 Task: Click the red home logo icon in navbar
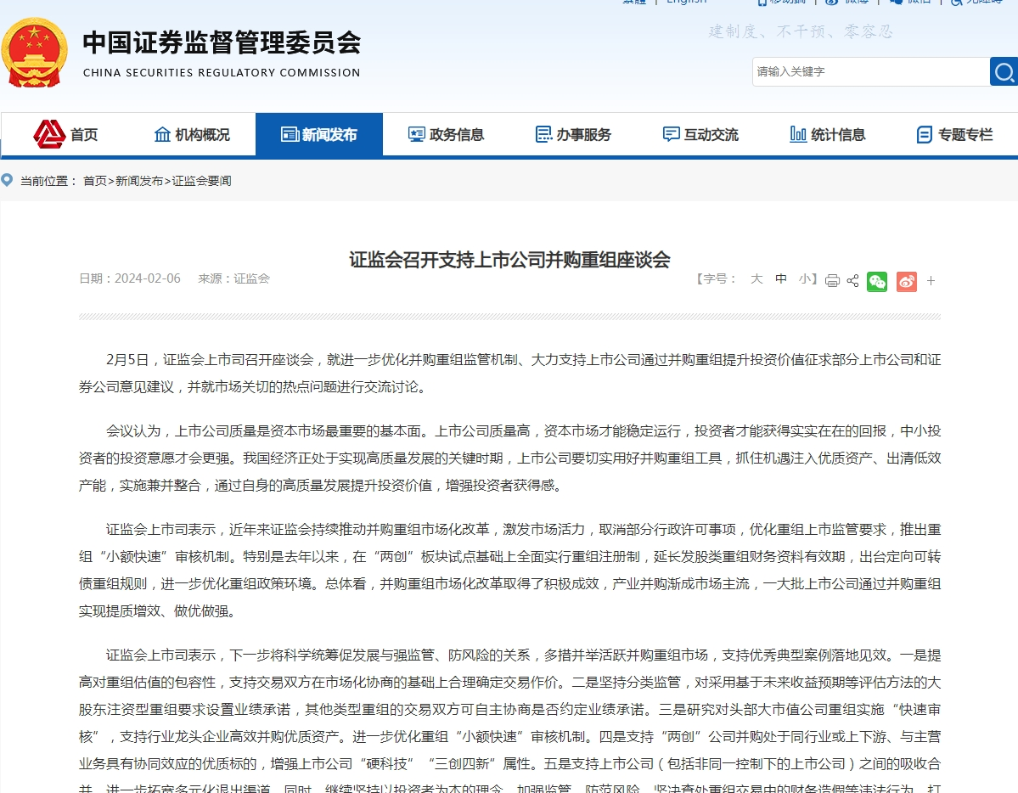[x=49, y=134]
